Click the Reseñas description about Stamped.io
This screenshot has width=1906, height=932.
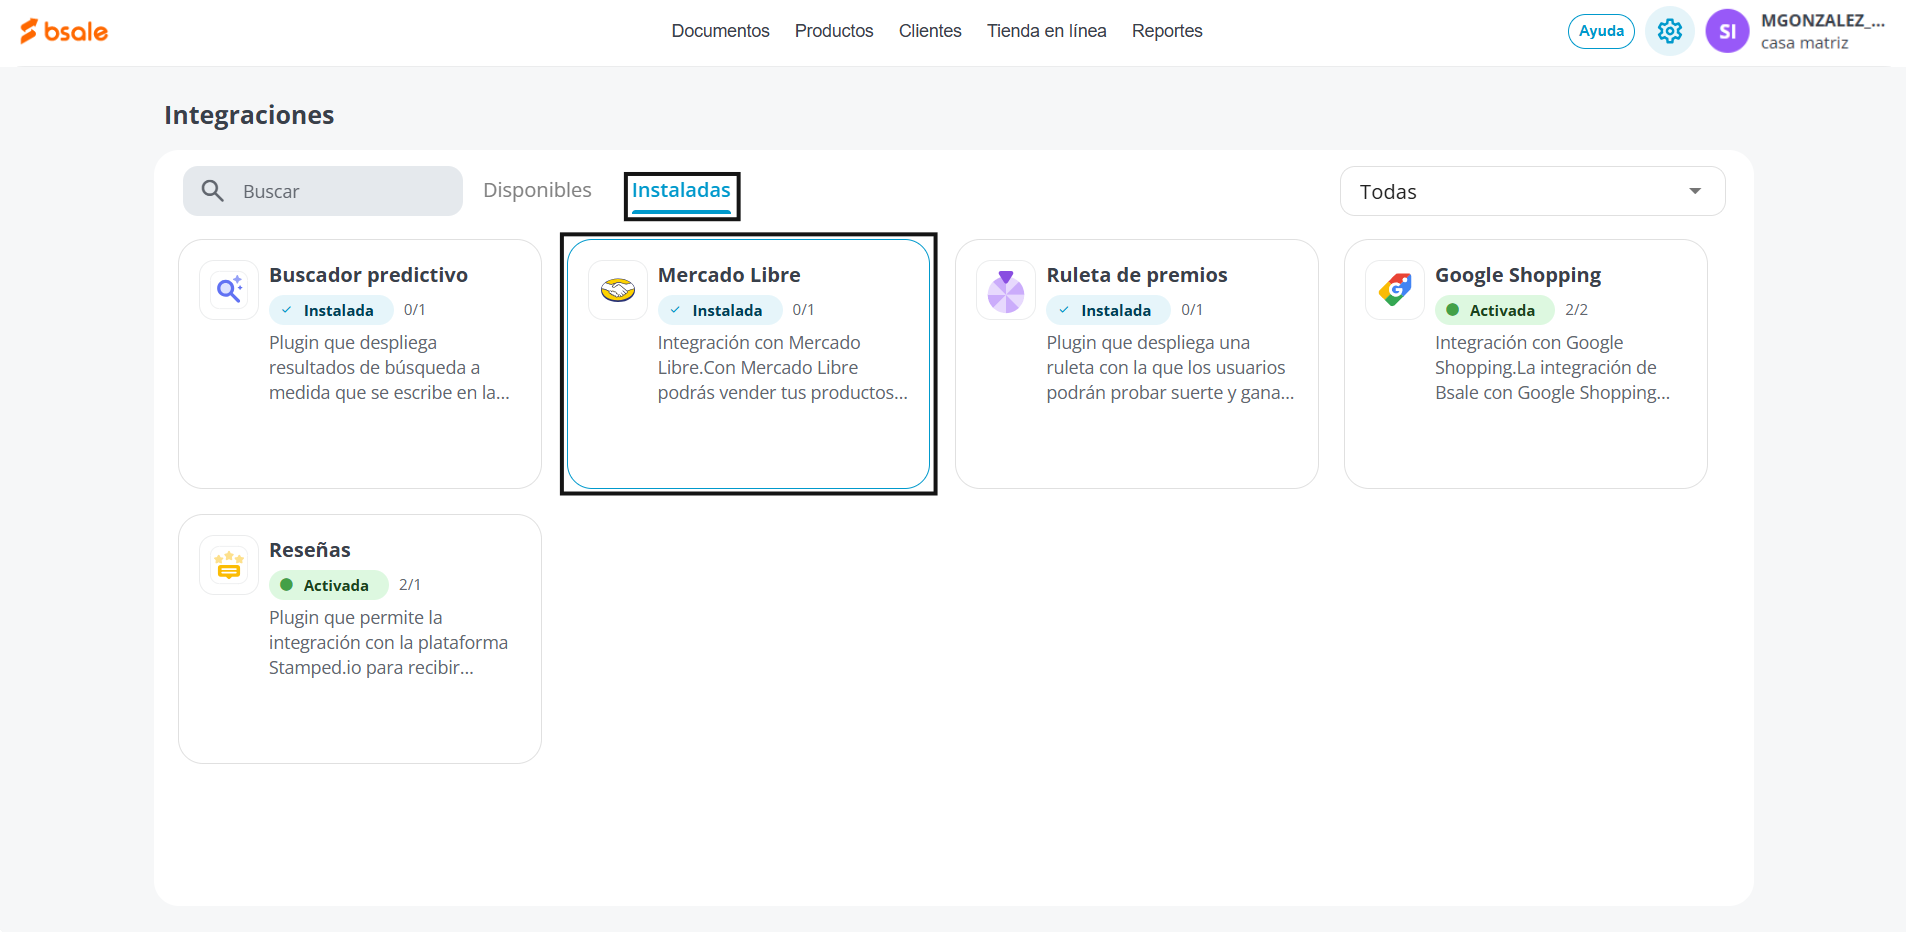point(388,643)
